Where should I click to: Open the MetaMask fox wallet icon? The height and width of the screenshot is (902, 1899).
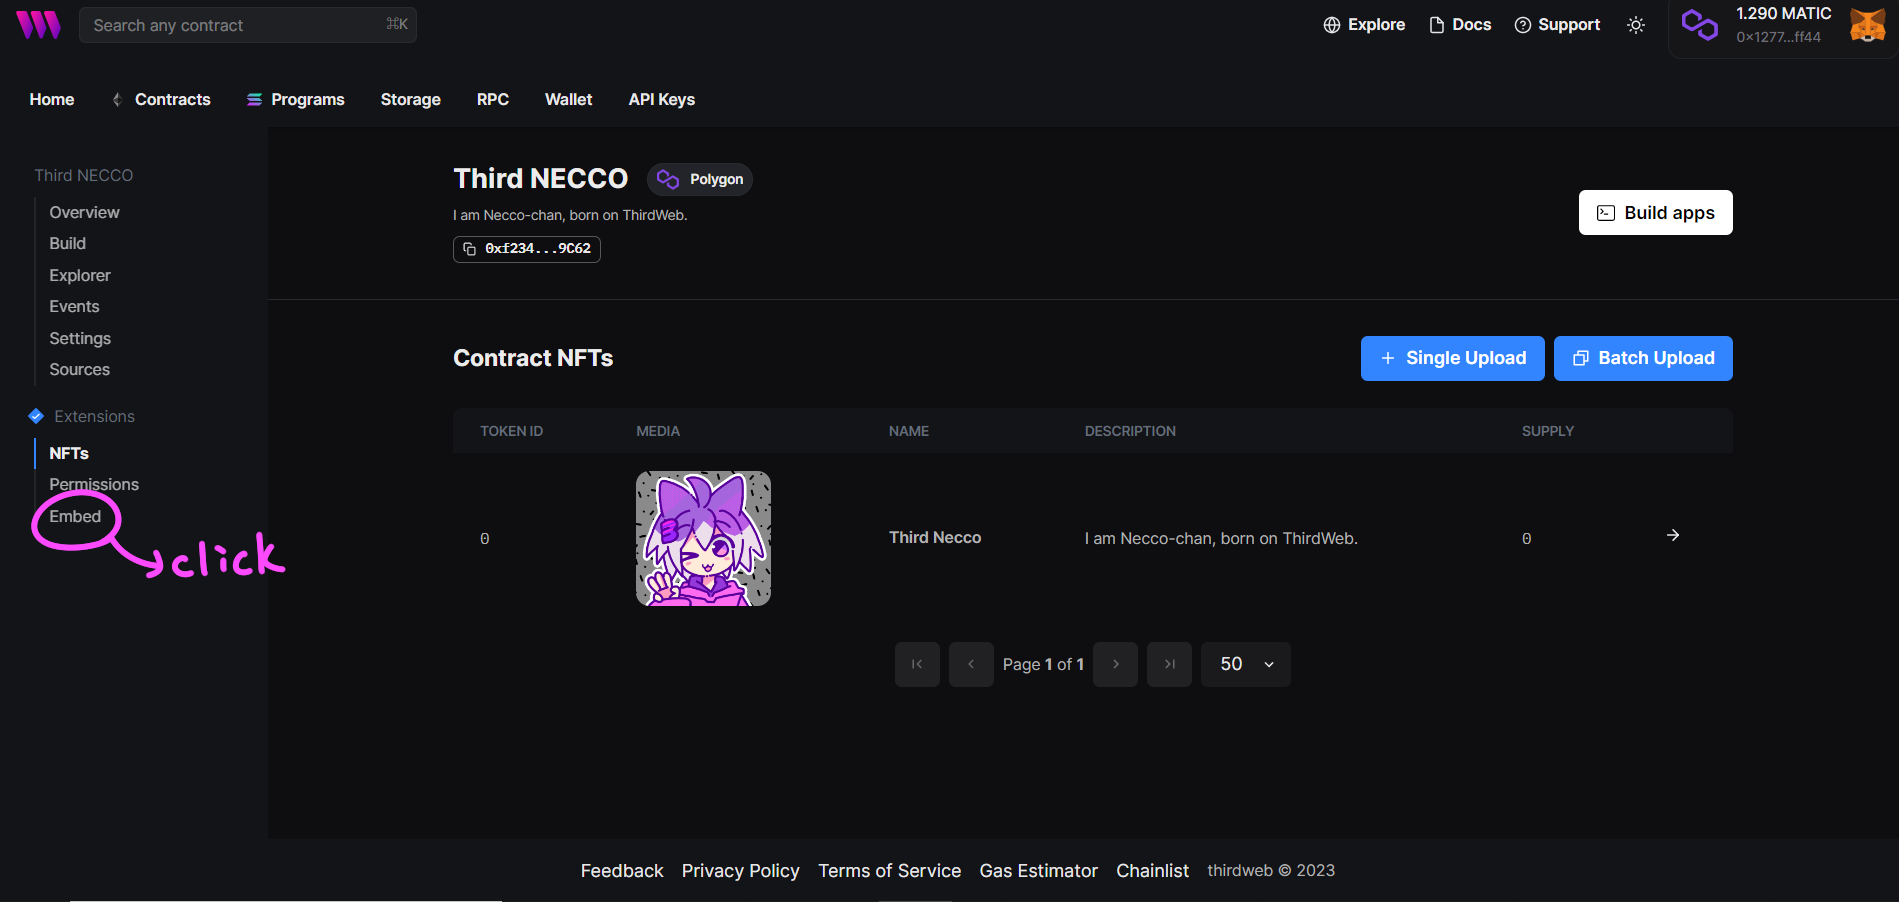1867,24
